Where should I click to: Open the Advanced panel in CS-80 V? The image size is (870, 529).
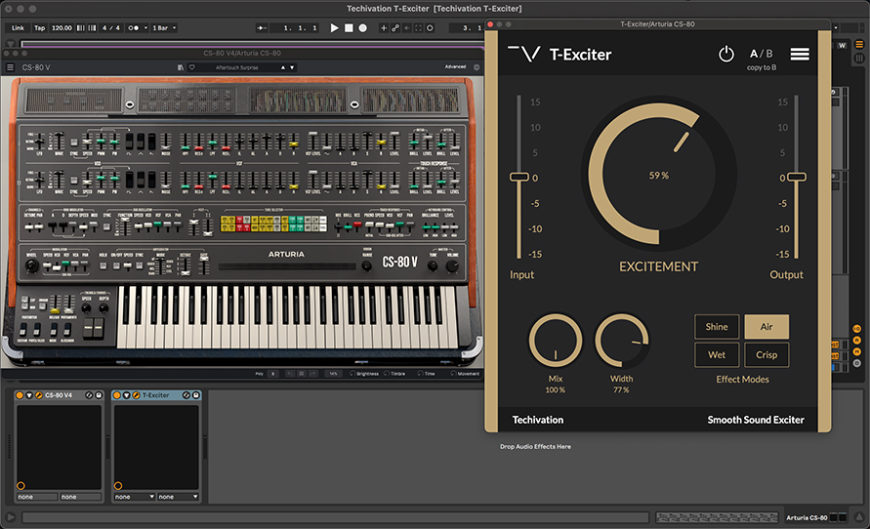point(455,67)
